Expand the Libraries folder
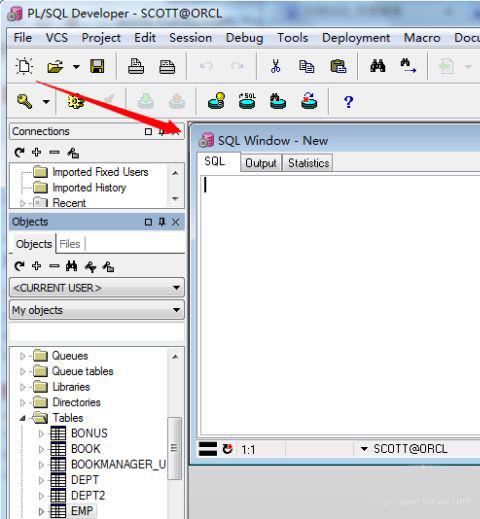This screenshot has height=519, width=480. click(x=22, y=387)
